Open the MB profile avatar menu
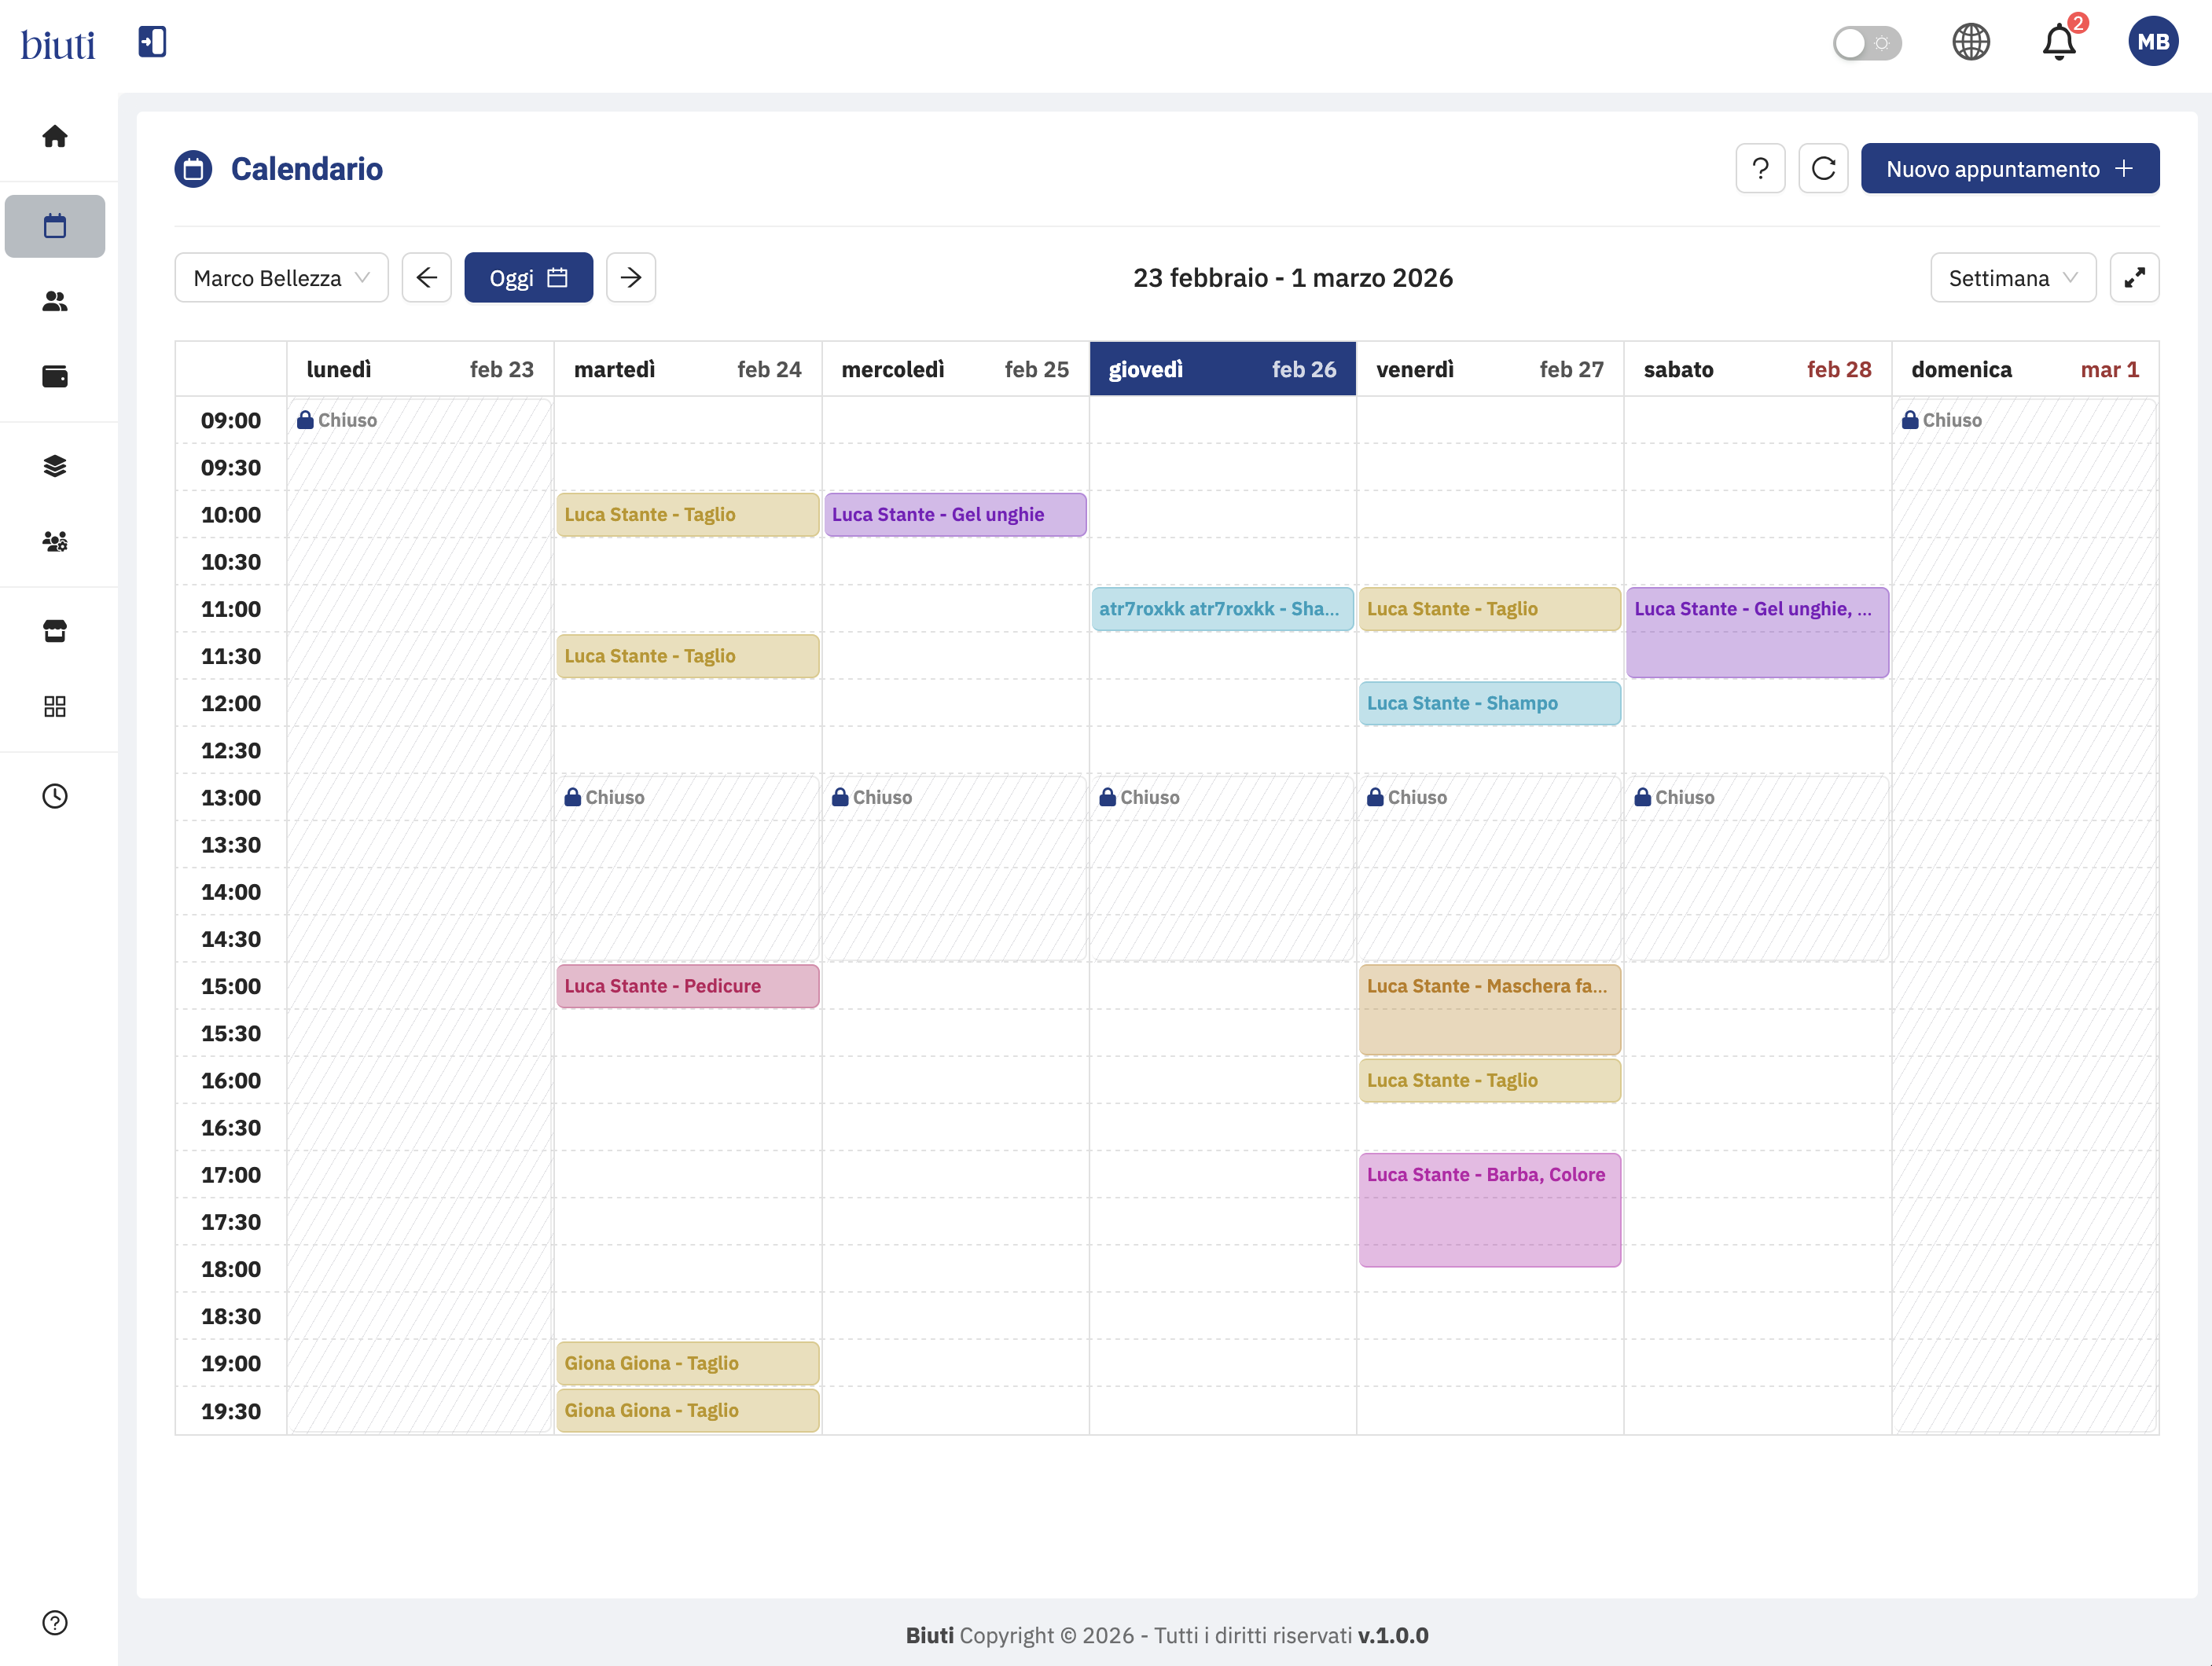Viewport: 2212px width, 1666px height. pos(2153,41)
